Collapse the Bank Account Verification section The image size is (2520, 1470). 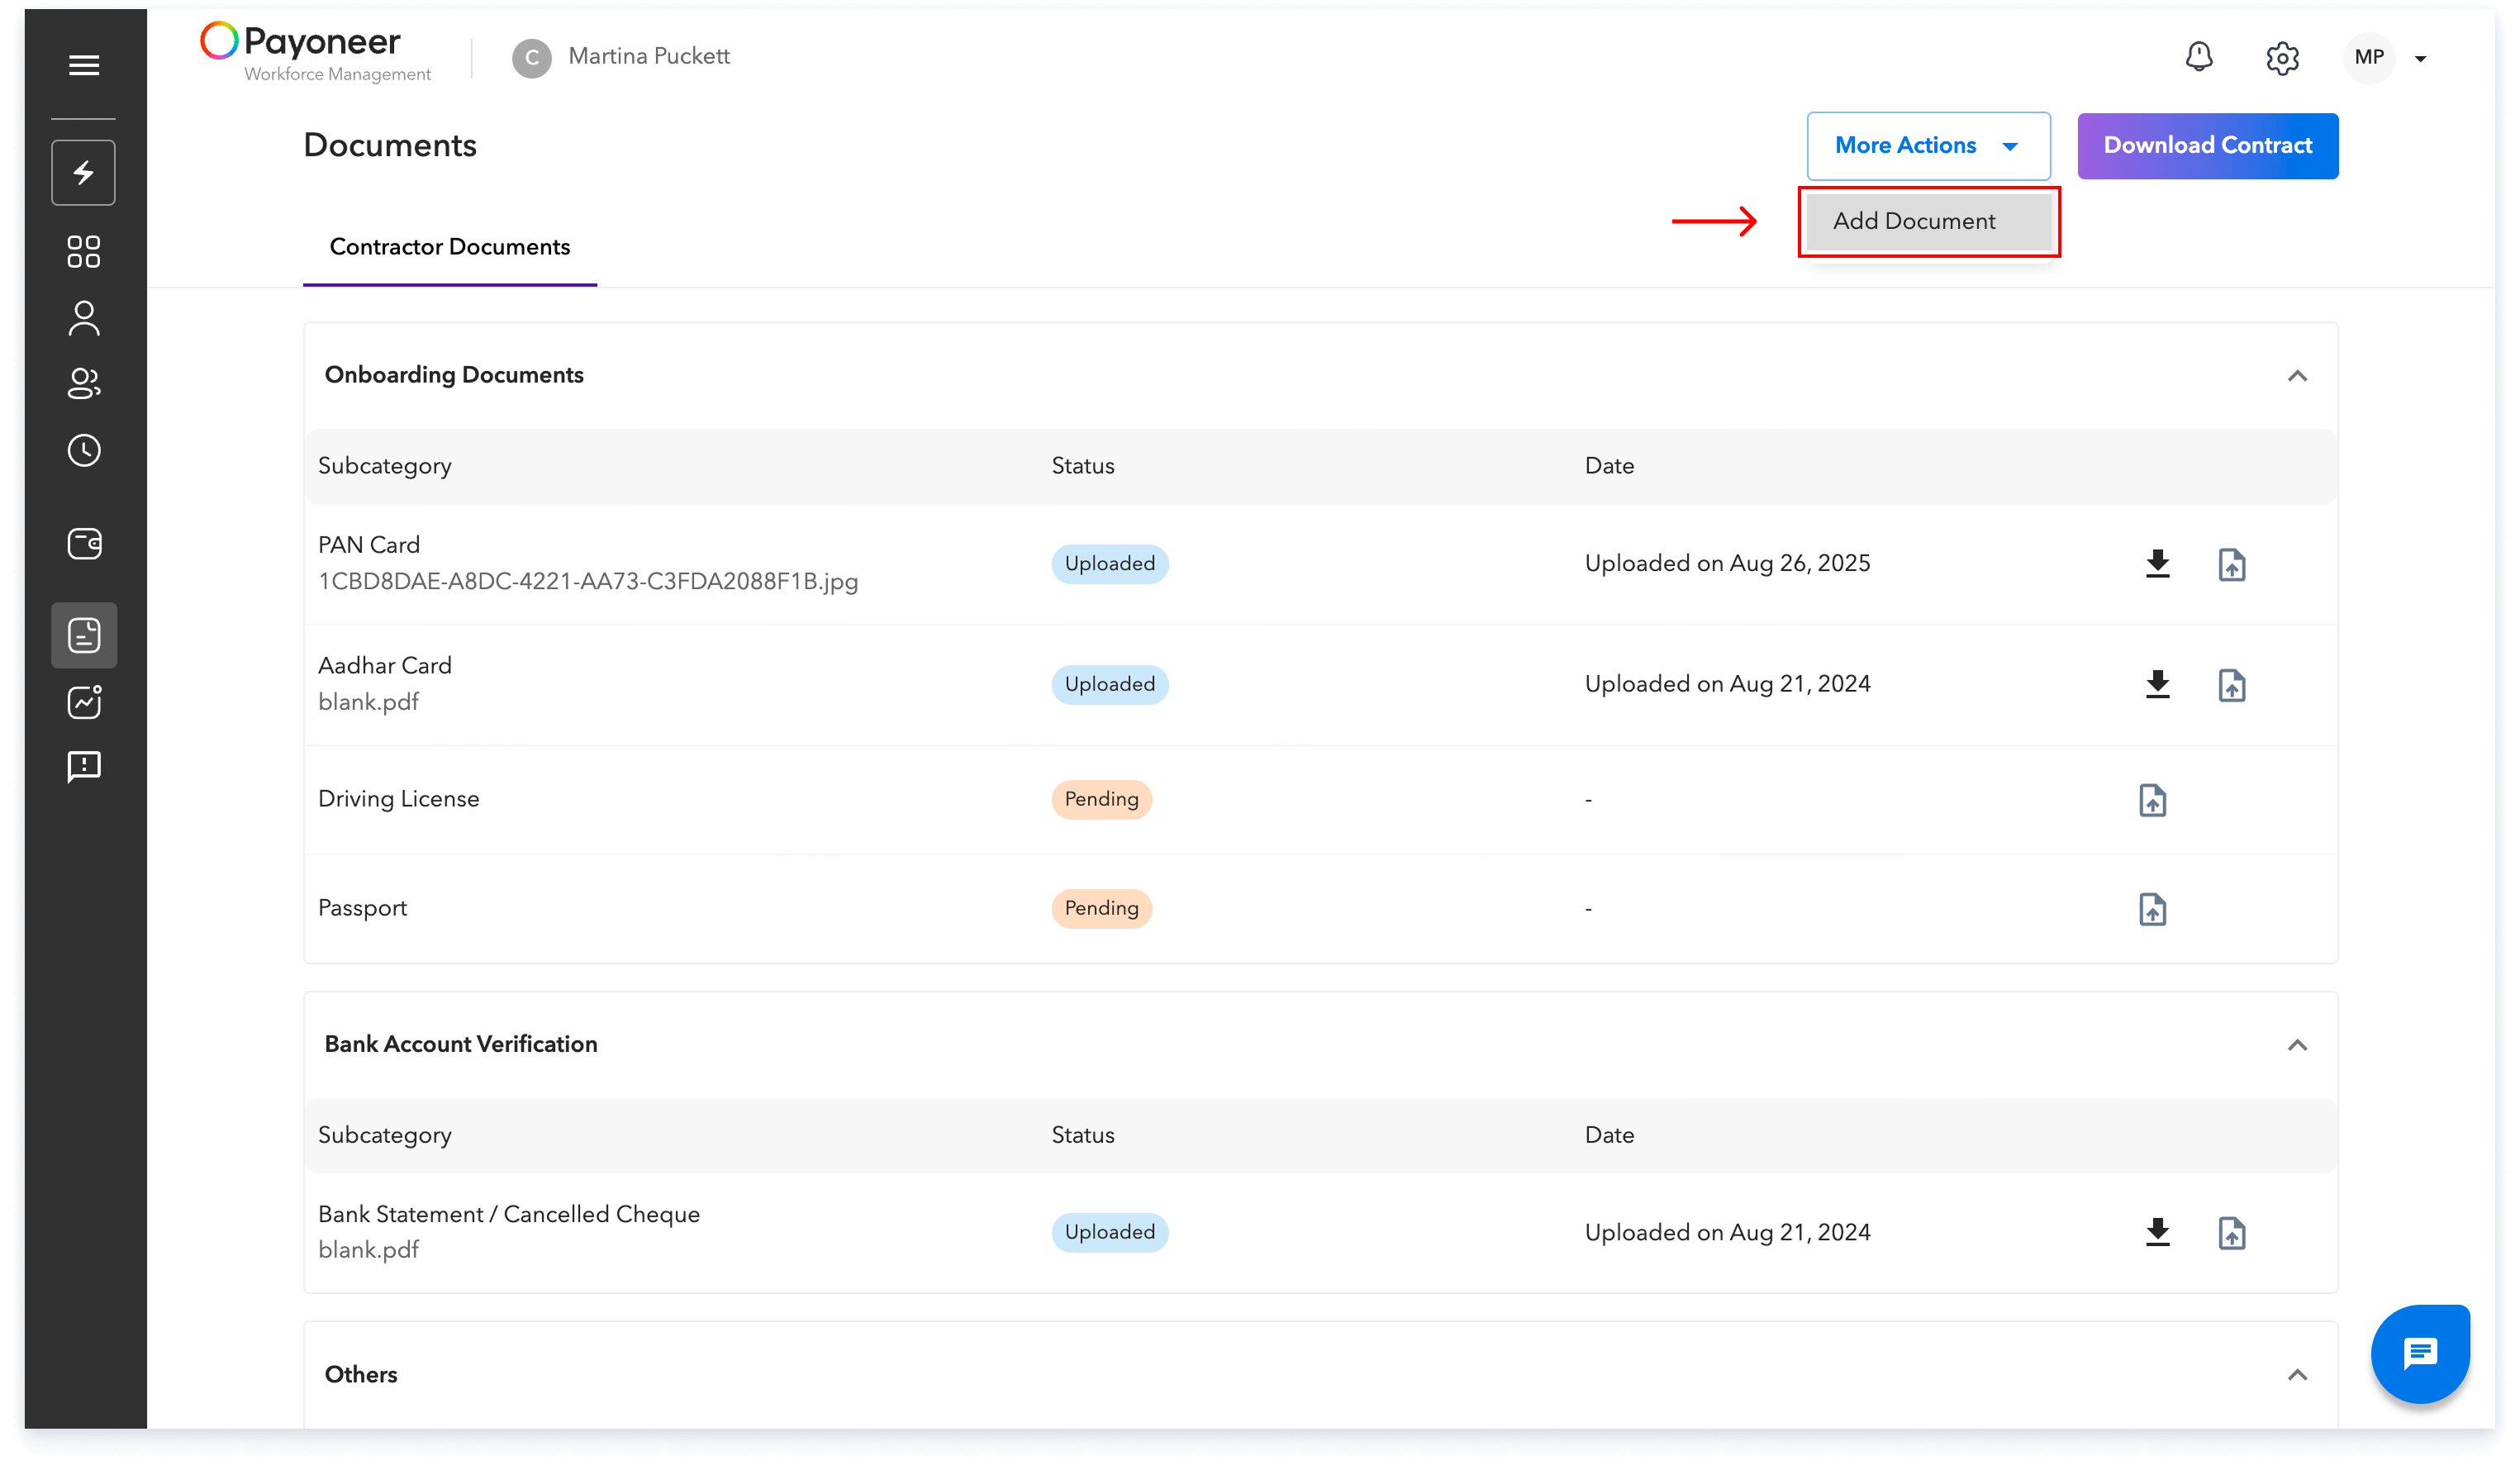tap(2297, 1045)
